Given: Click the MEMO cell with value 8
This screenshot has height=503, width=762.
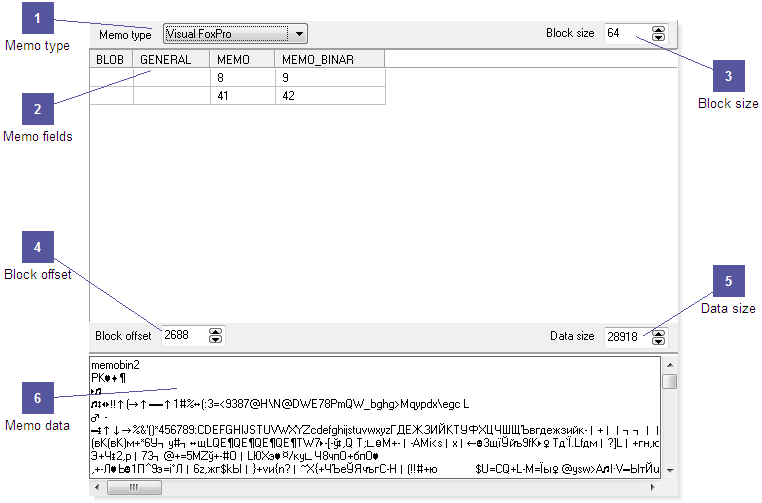Looking at the screenshot, I should tap(242, 78).
